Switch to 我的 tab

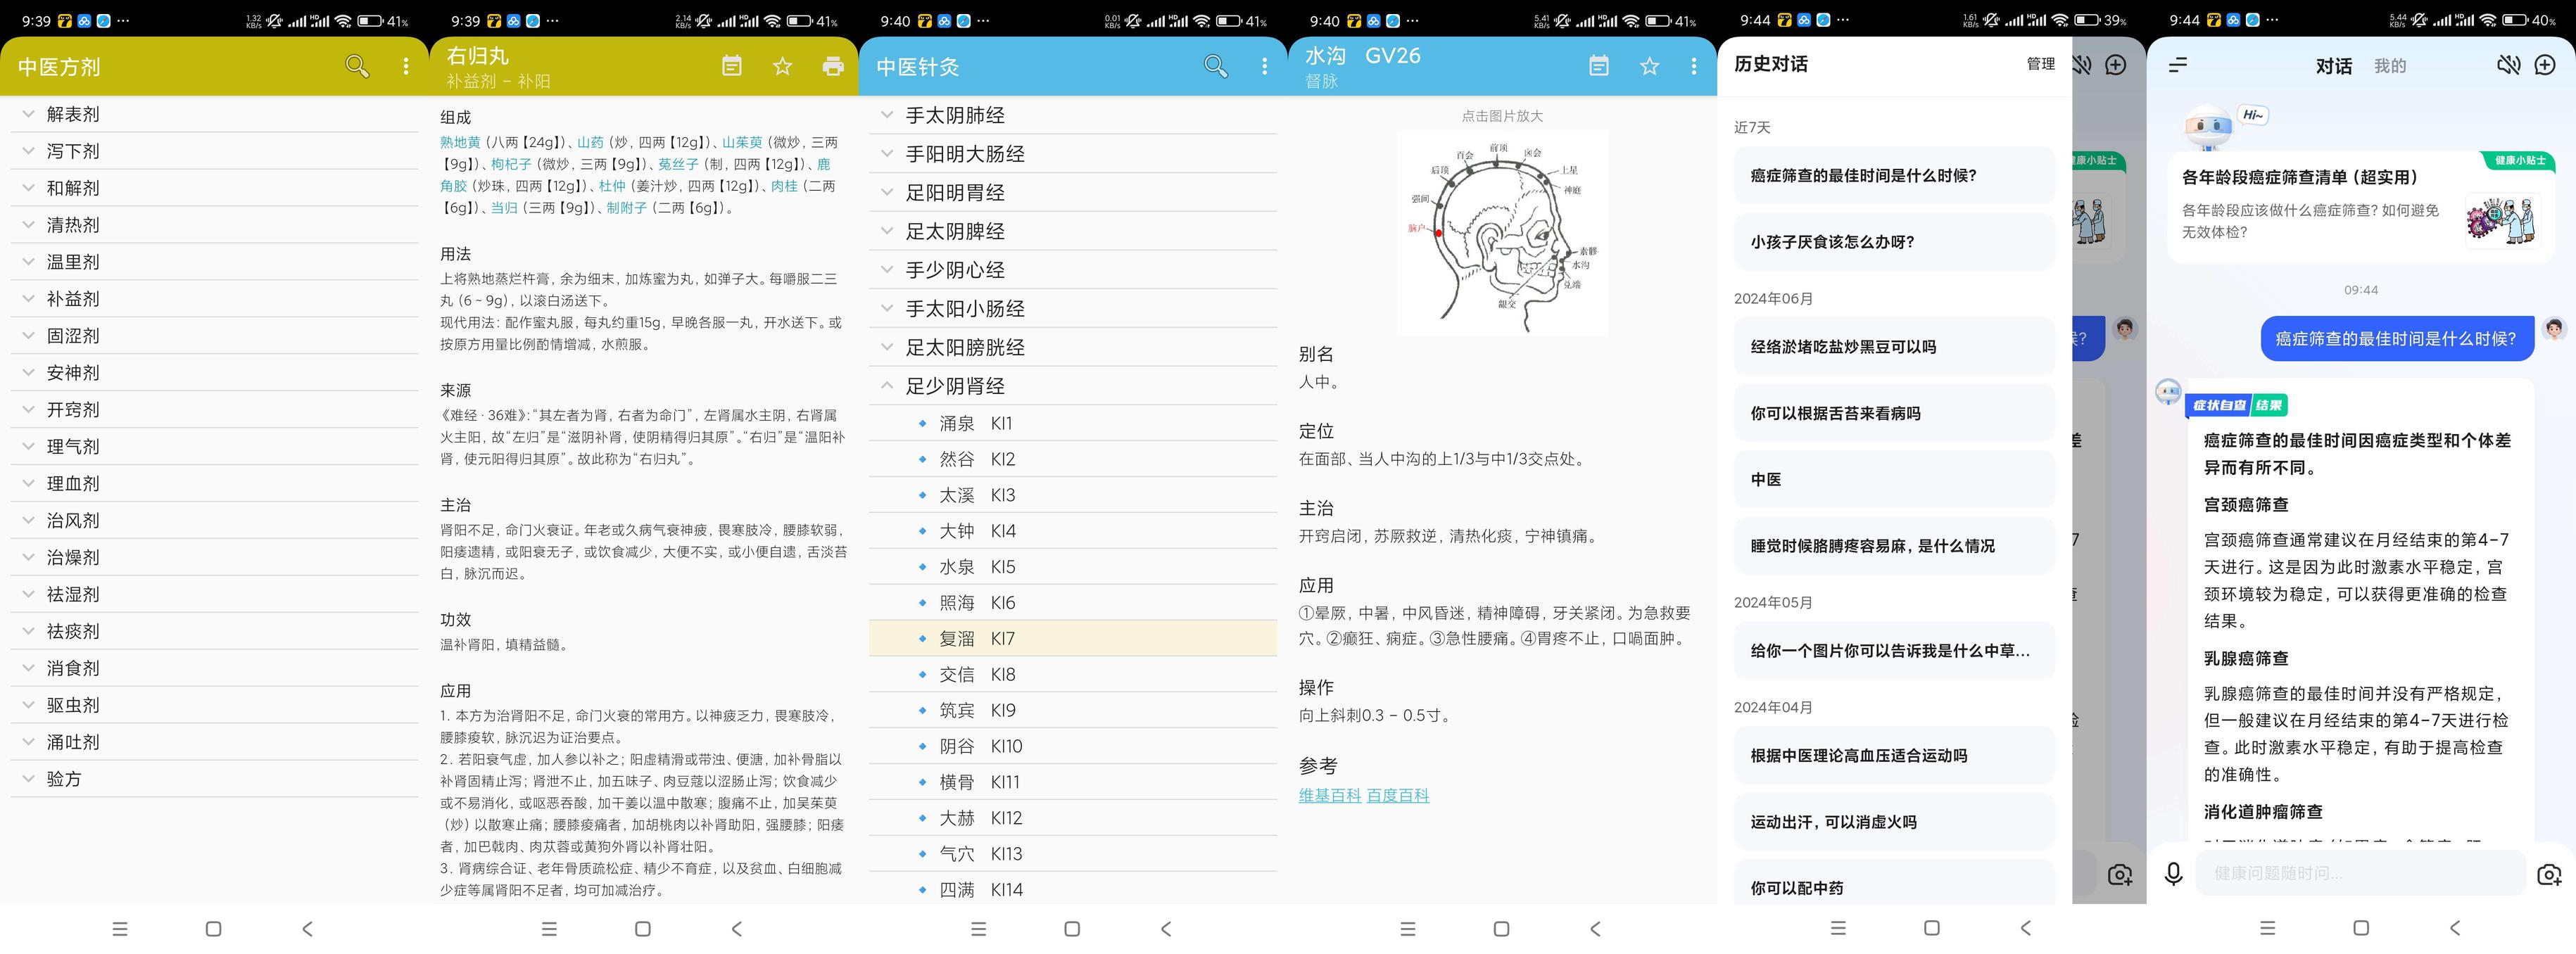point(2390,66)
